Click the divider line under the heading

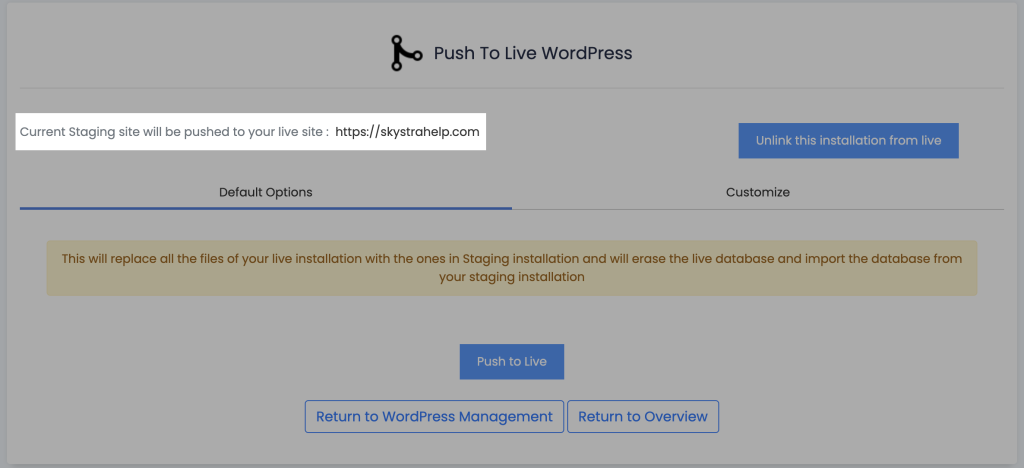tap(511, 88)
